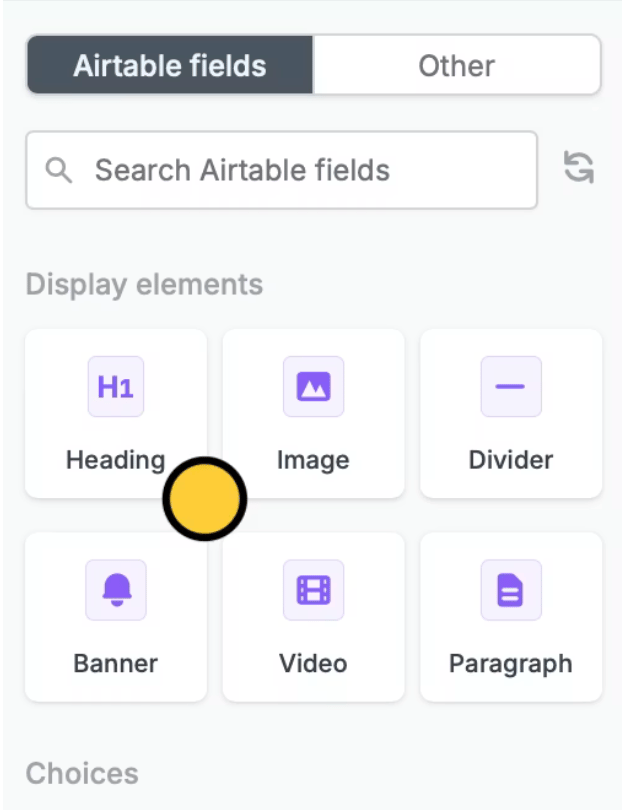622x810 pixels.
Task: Select the H1 Heading icon
Action: pos(116,386)
